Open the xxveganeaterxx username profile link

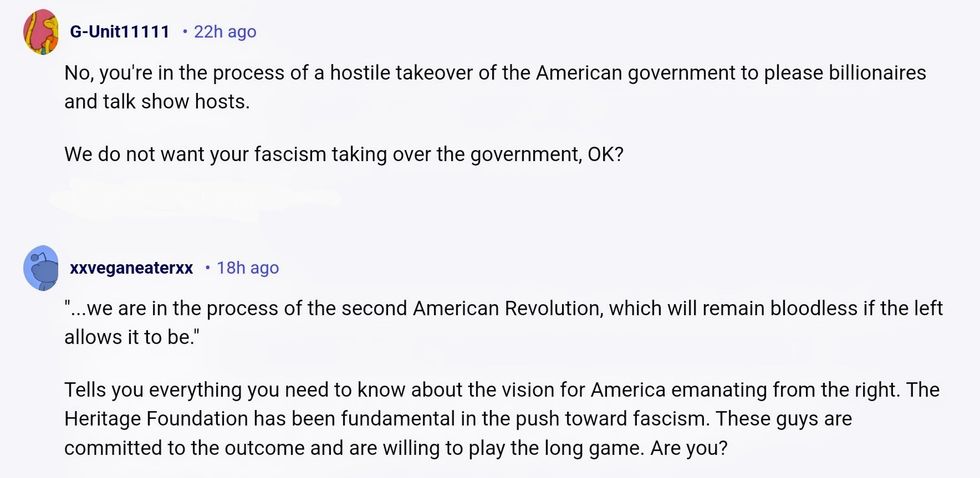tap(131, 268)
